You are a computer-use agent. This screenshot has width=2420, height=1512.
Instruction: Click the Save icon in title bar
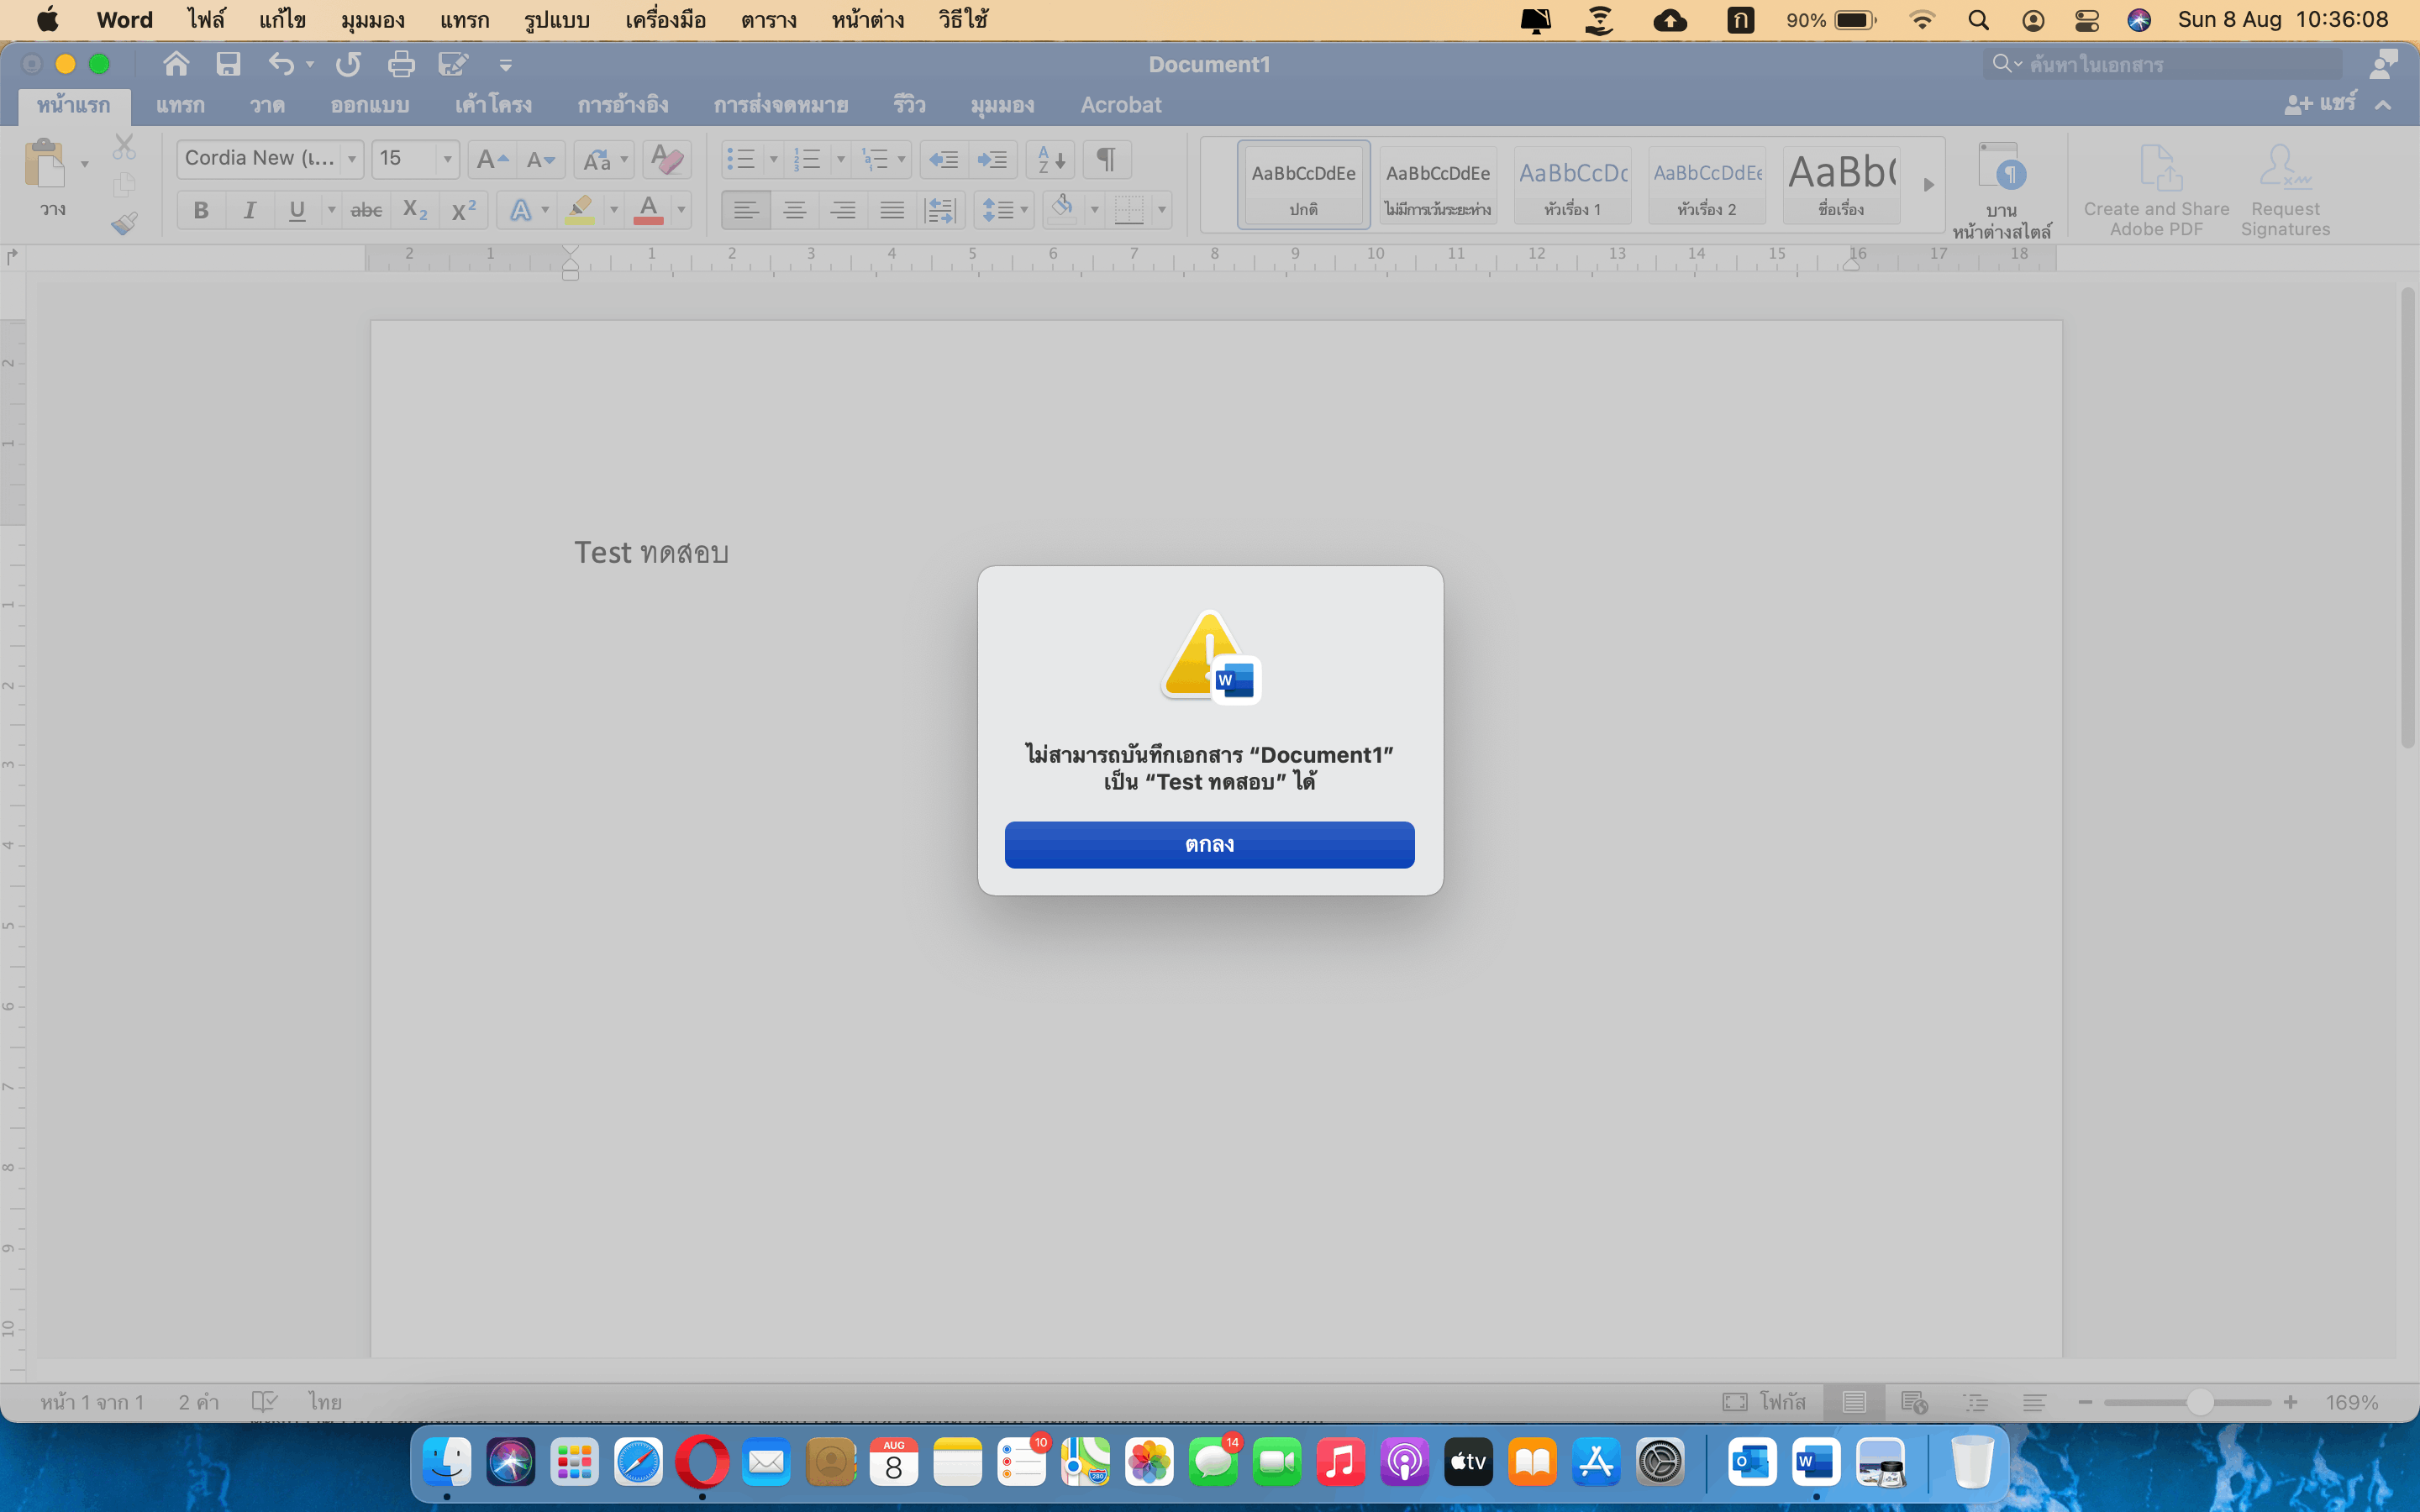click(228, 65)
